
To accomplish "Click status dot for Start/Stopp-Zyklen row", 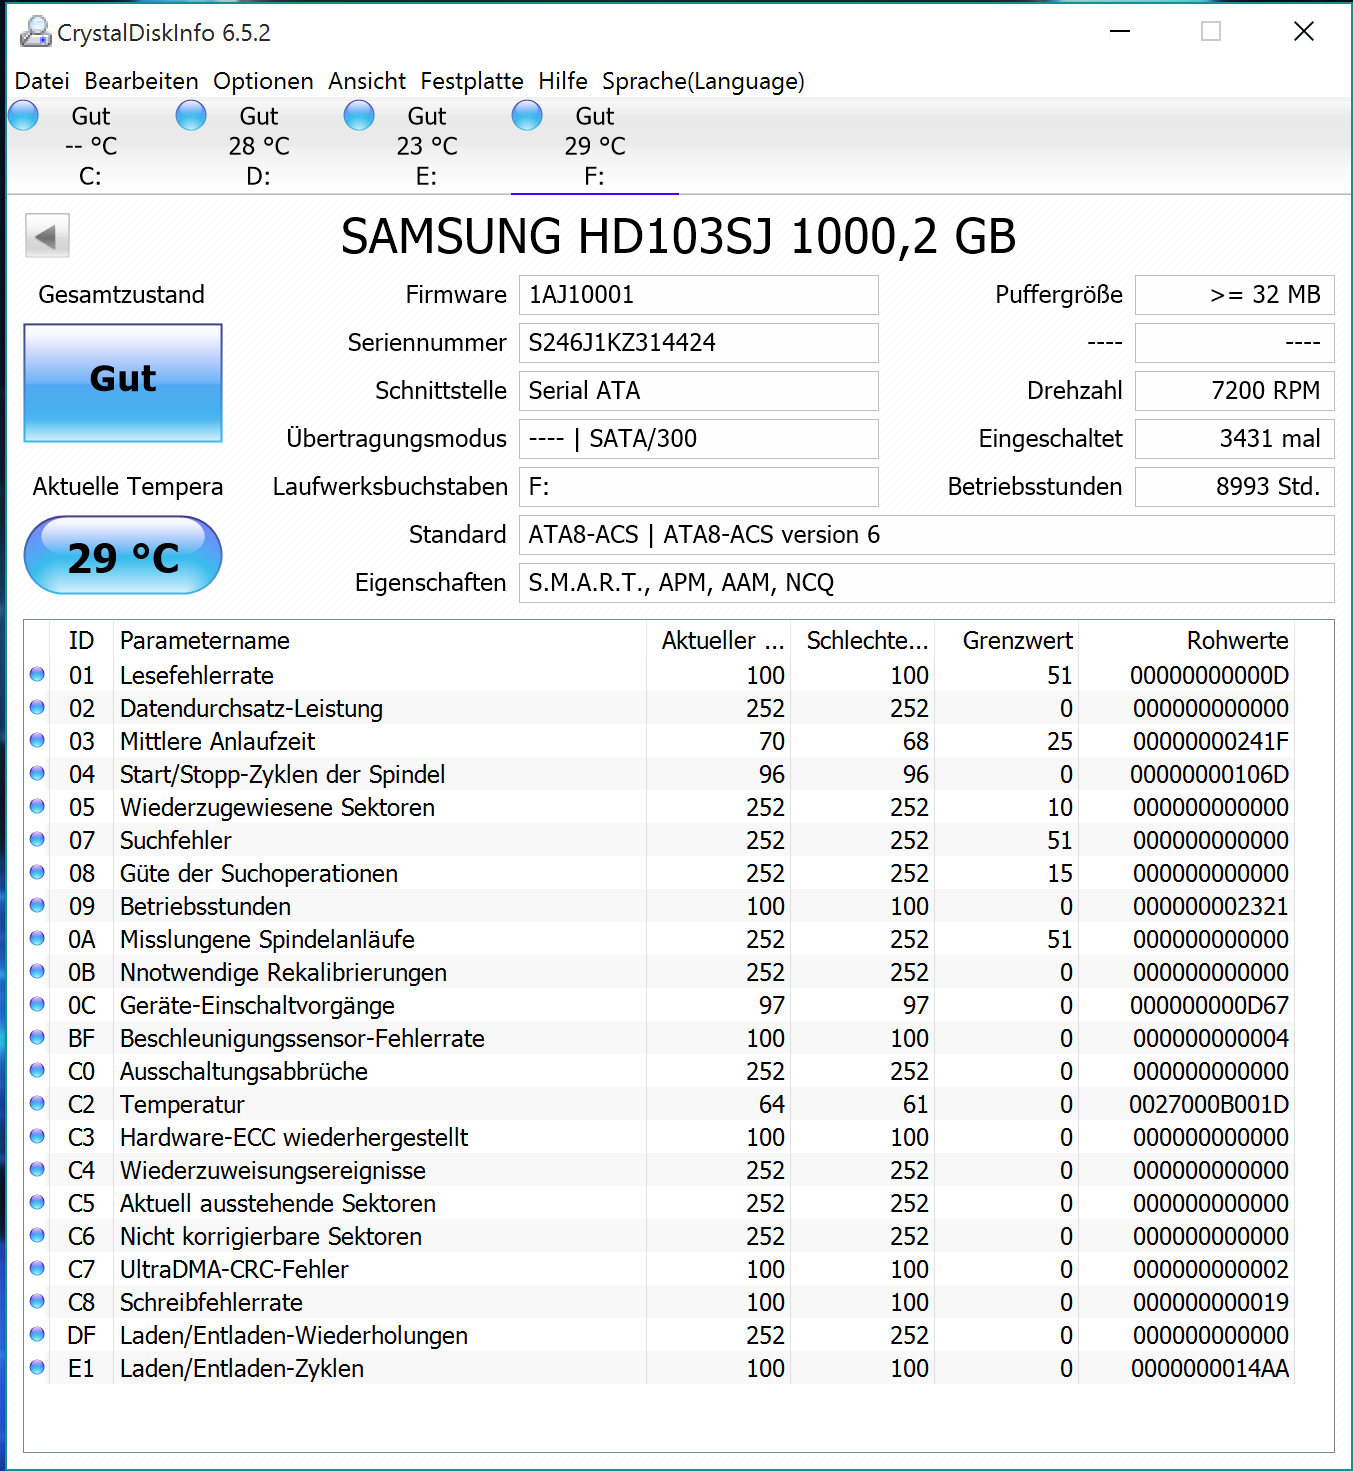I will point(37,773).
